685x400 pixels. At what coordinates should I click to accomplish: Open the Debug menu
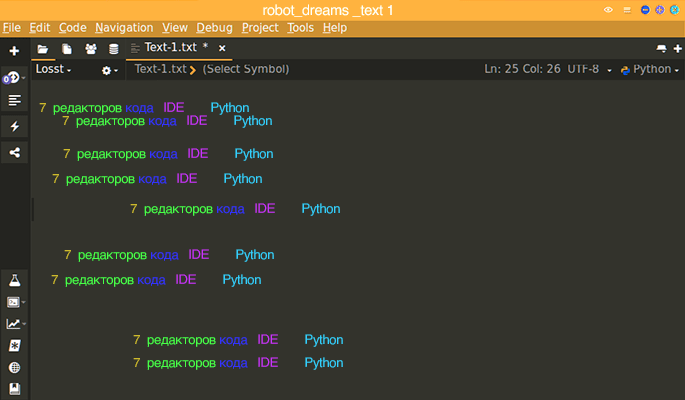click(214, 28)
